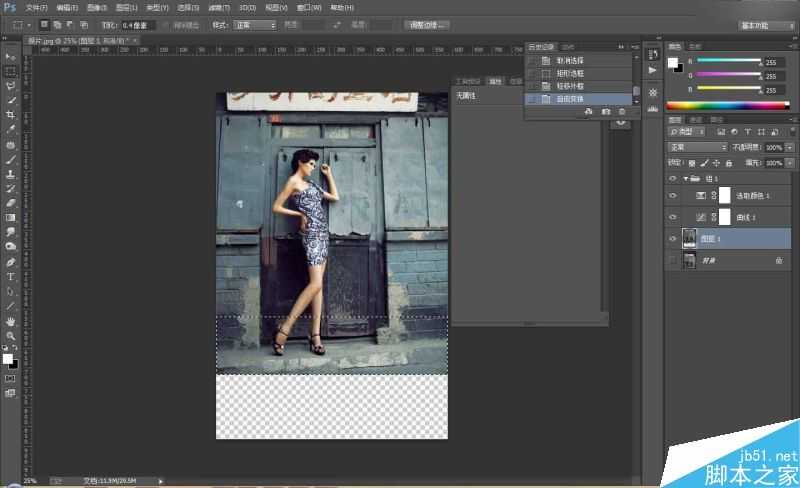Click the camera snapshot icon in History panel
The width and height of the screenshot is (800, 488).
pos(606,111)
